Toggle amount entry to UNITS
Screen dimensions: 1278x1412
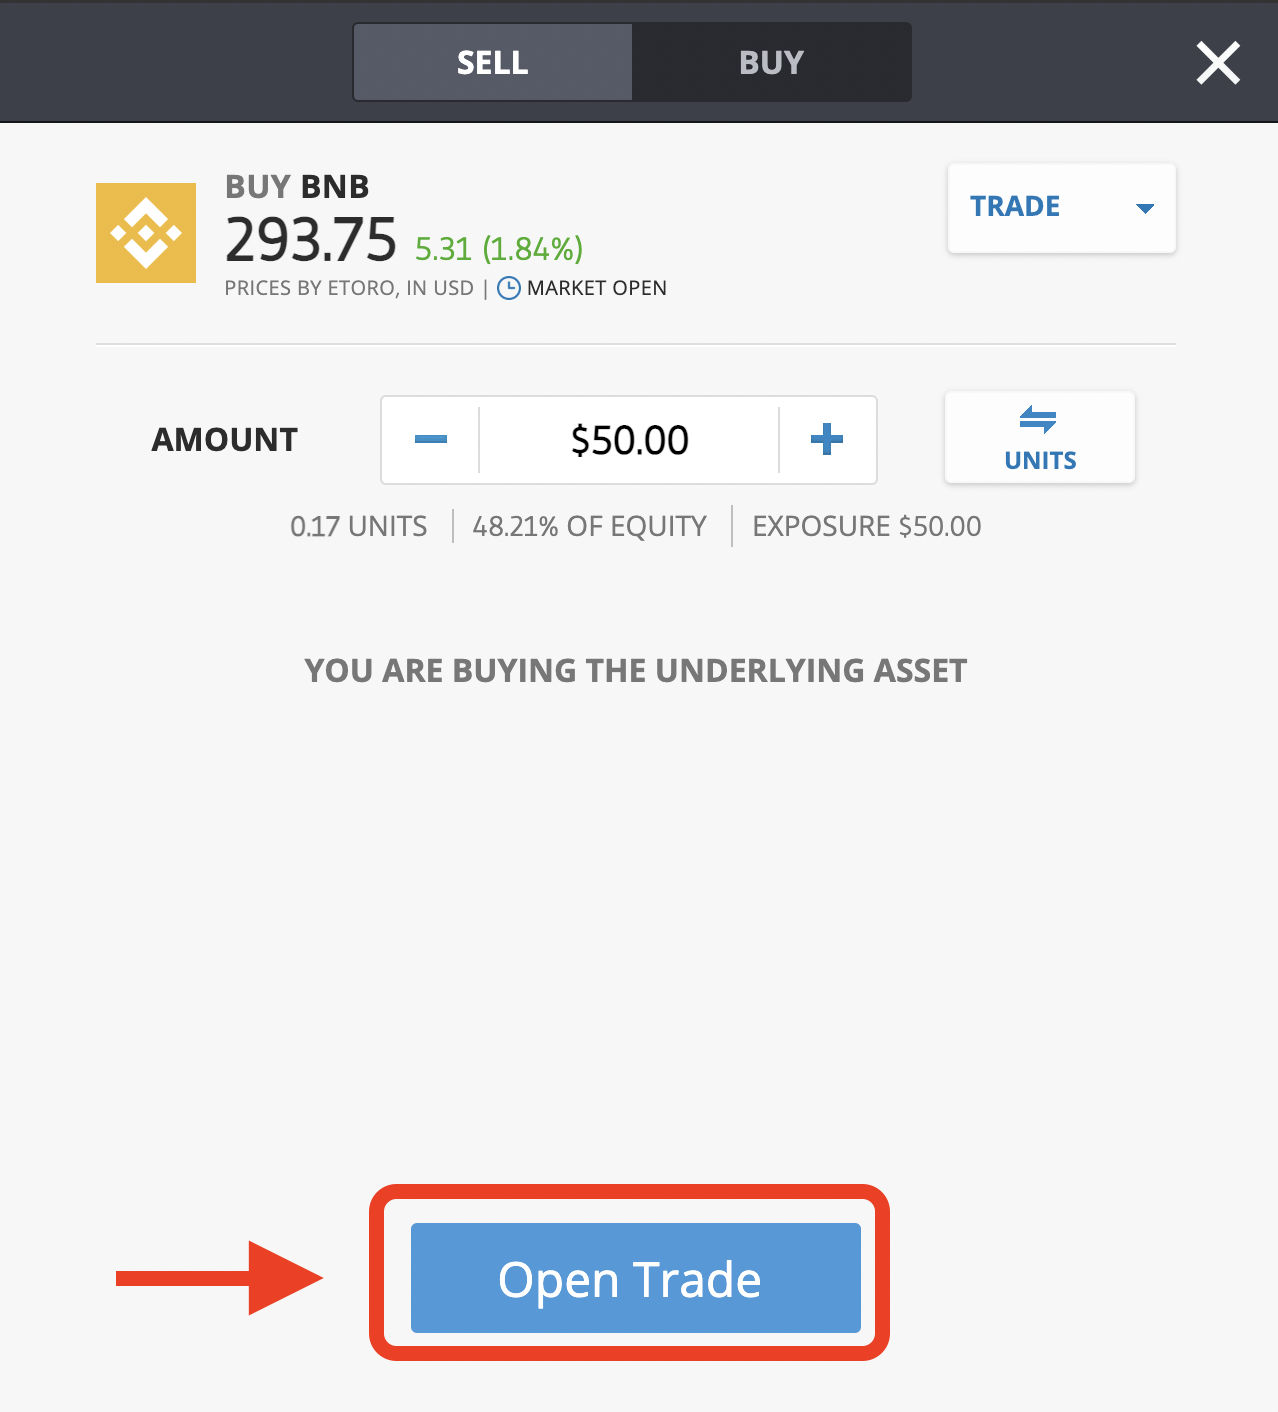(x=1040, y=438)
